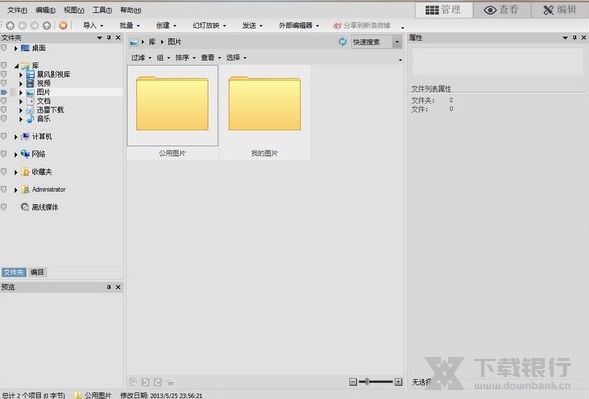589x399 pixels.
Task: Switch to 管理 manage mode
Action: [x=444, y=10]
